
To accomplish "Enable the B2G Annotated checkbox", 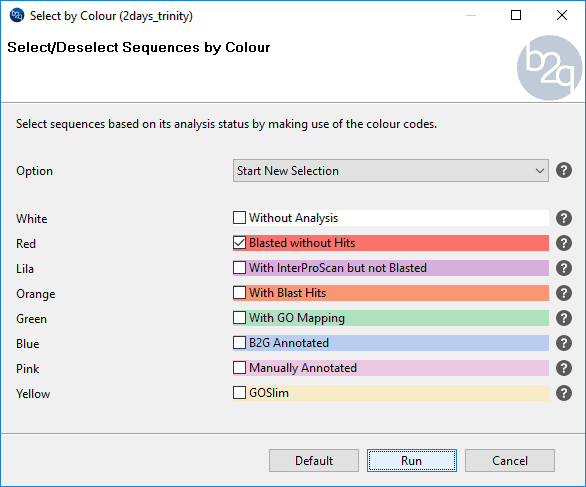I will [x=239, y=343].
